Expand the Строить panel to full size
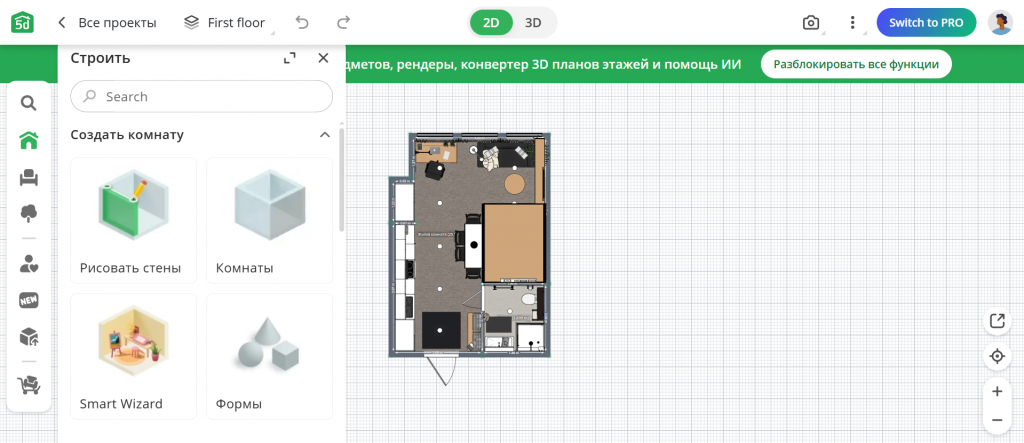This screenshot has height=443, width=1024. tap(289, 58)
